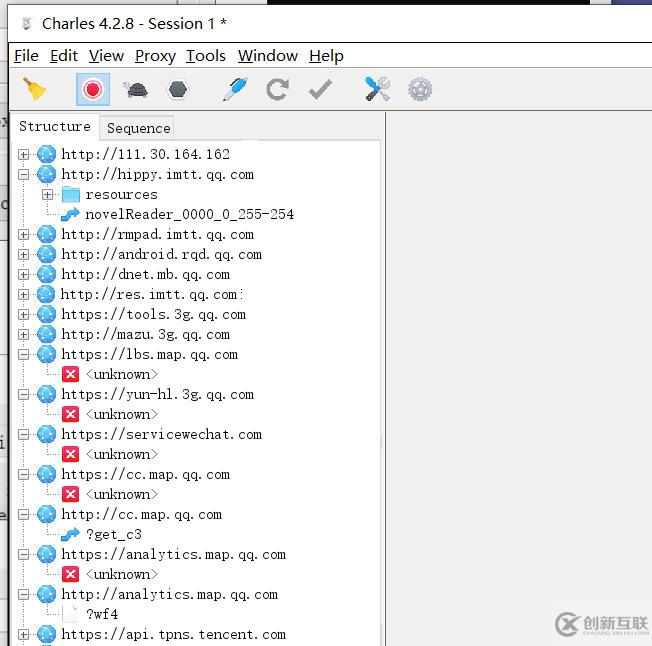
Task: Click globe icon of android.rqd.qq.com
Action: point(47,254)
